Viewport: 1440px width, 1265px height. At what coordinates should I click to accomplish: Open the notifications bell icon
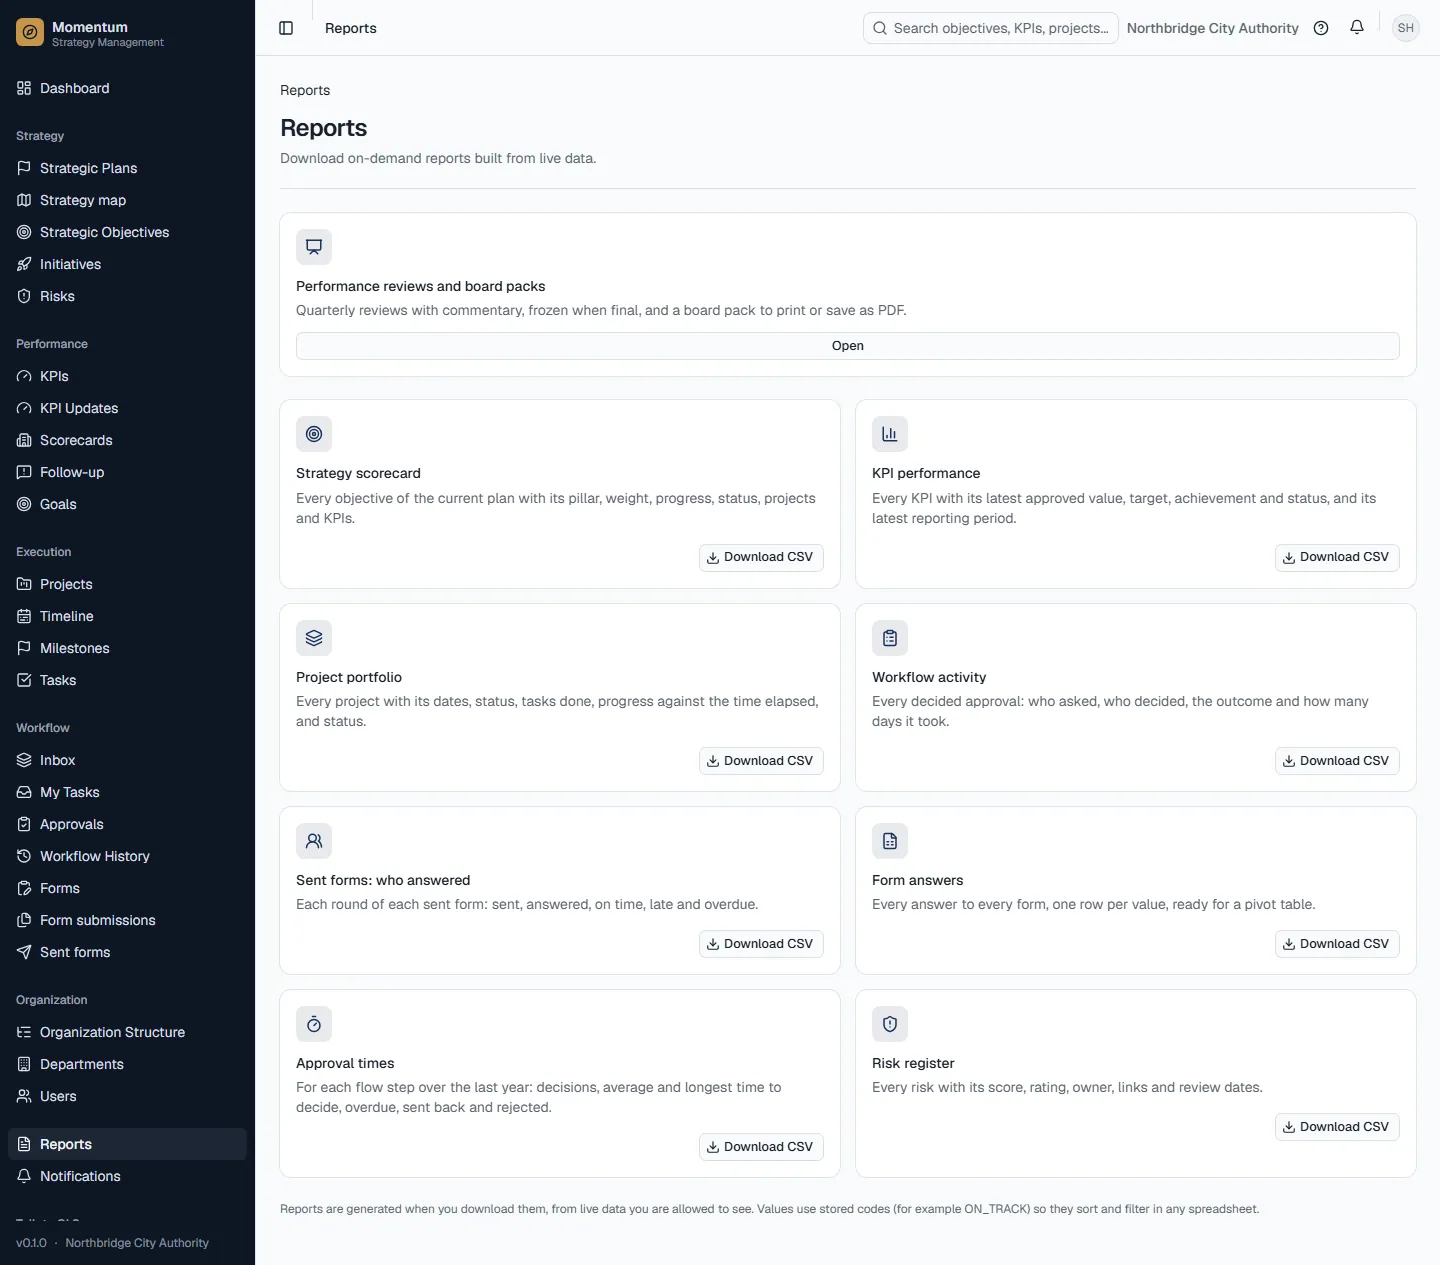tap(1357, 28)
